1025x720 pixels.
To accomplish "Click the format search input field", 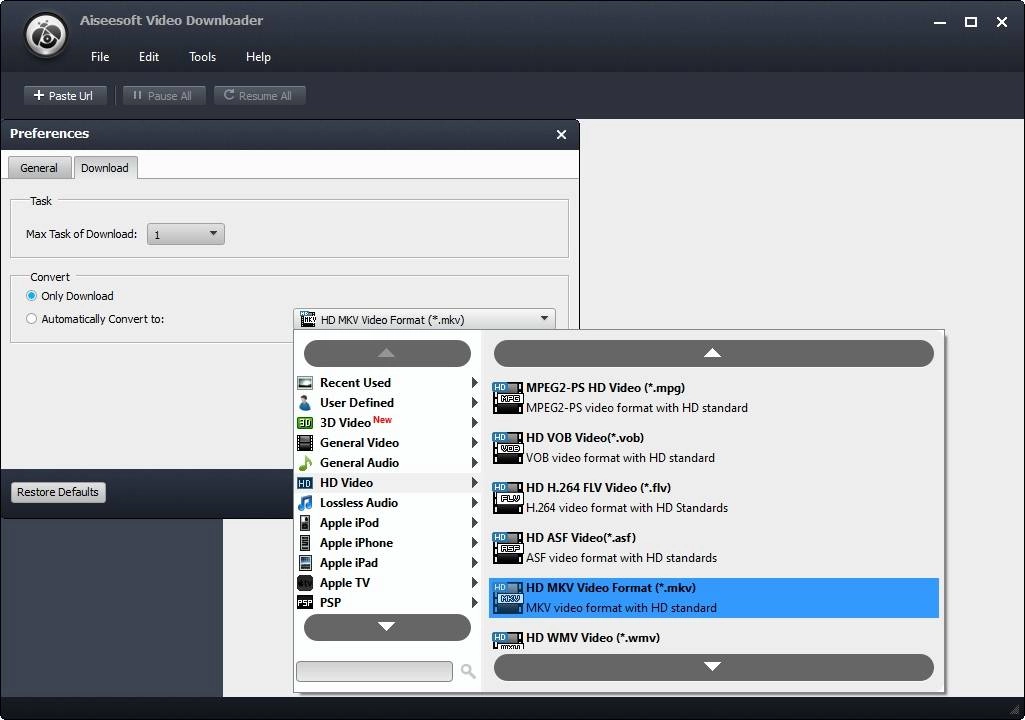I will (374, 671).
